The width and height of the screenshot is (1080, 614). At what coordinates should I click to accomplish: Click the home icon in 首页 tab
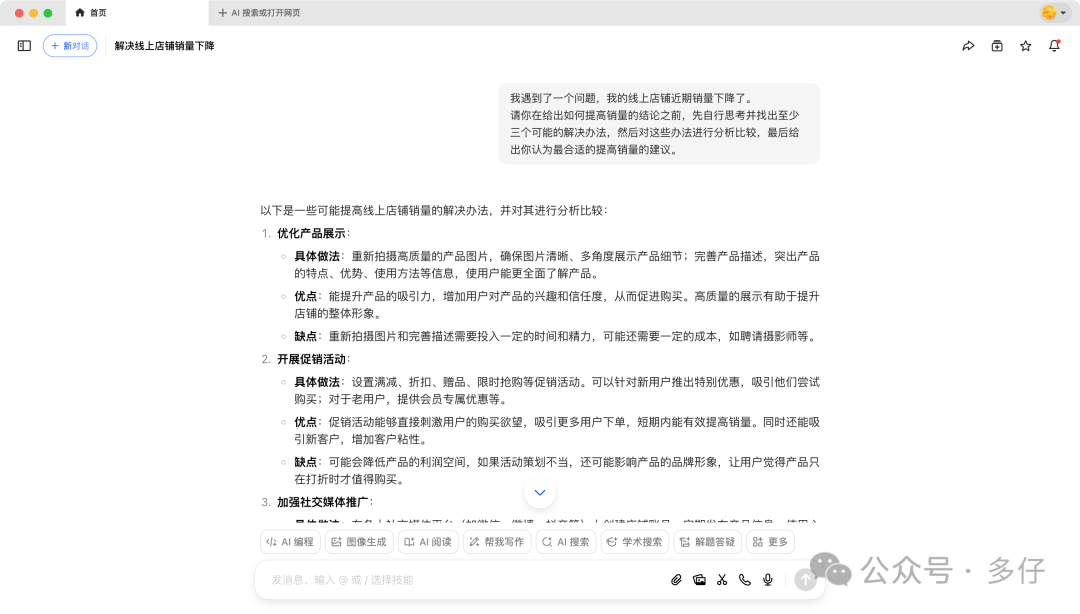pyautogui.click(x=80, y=12)
